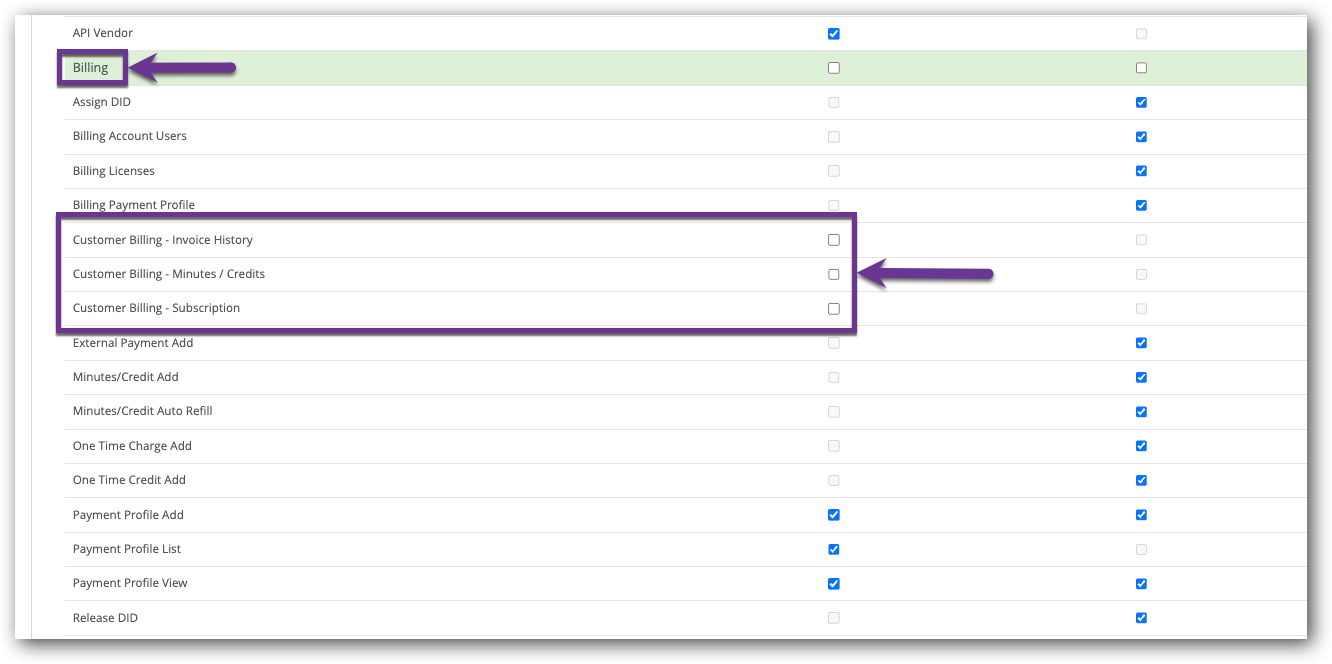This screenshot has height=664, width=1332.
Task: Select the highlighted Billing row label
Action: [91, 67]
